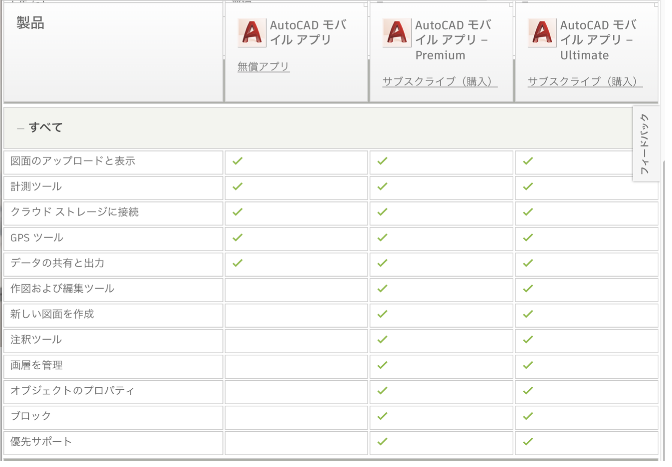672x467 pixels.
Task: Click free app checkmark for 計測ツール
Action: coord(237,187)
